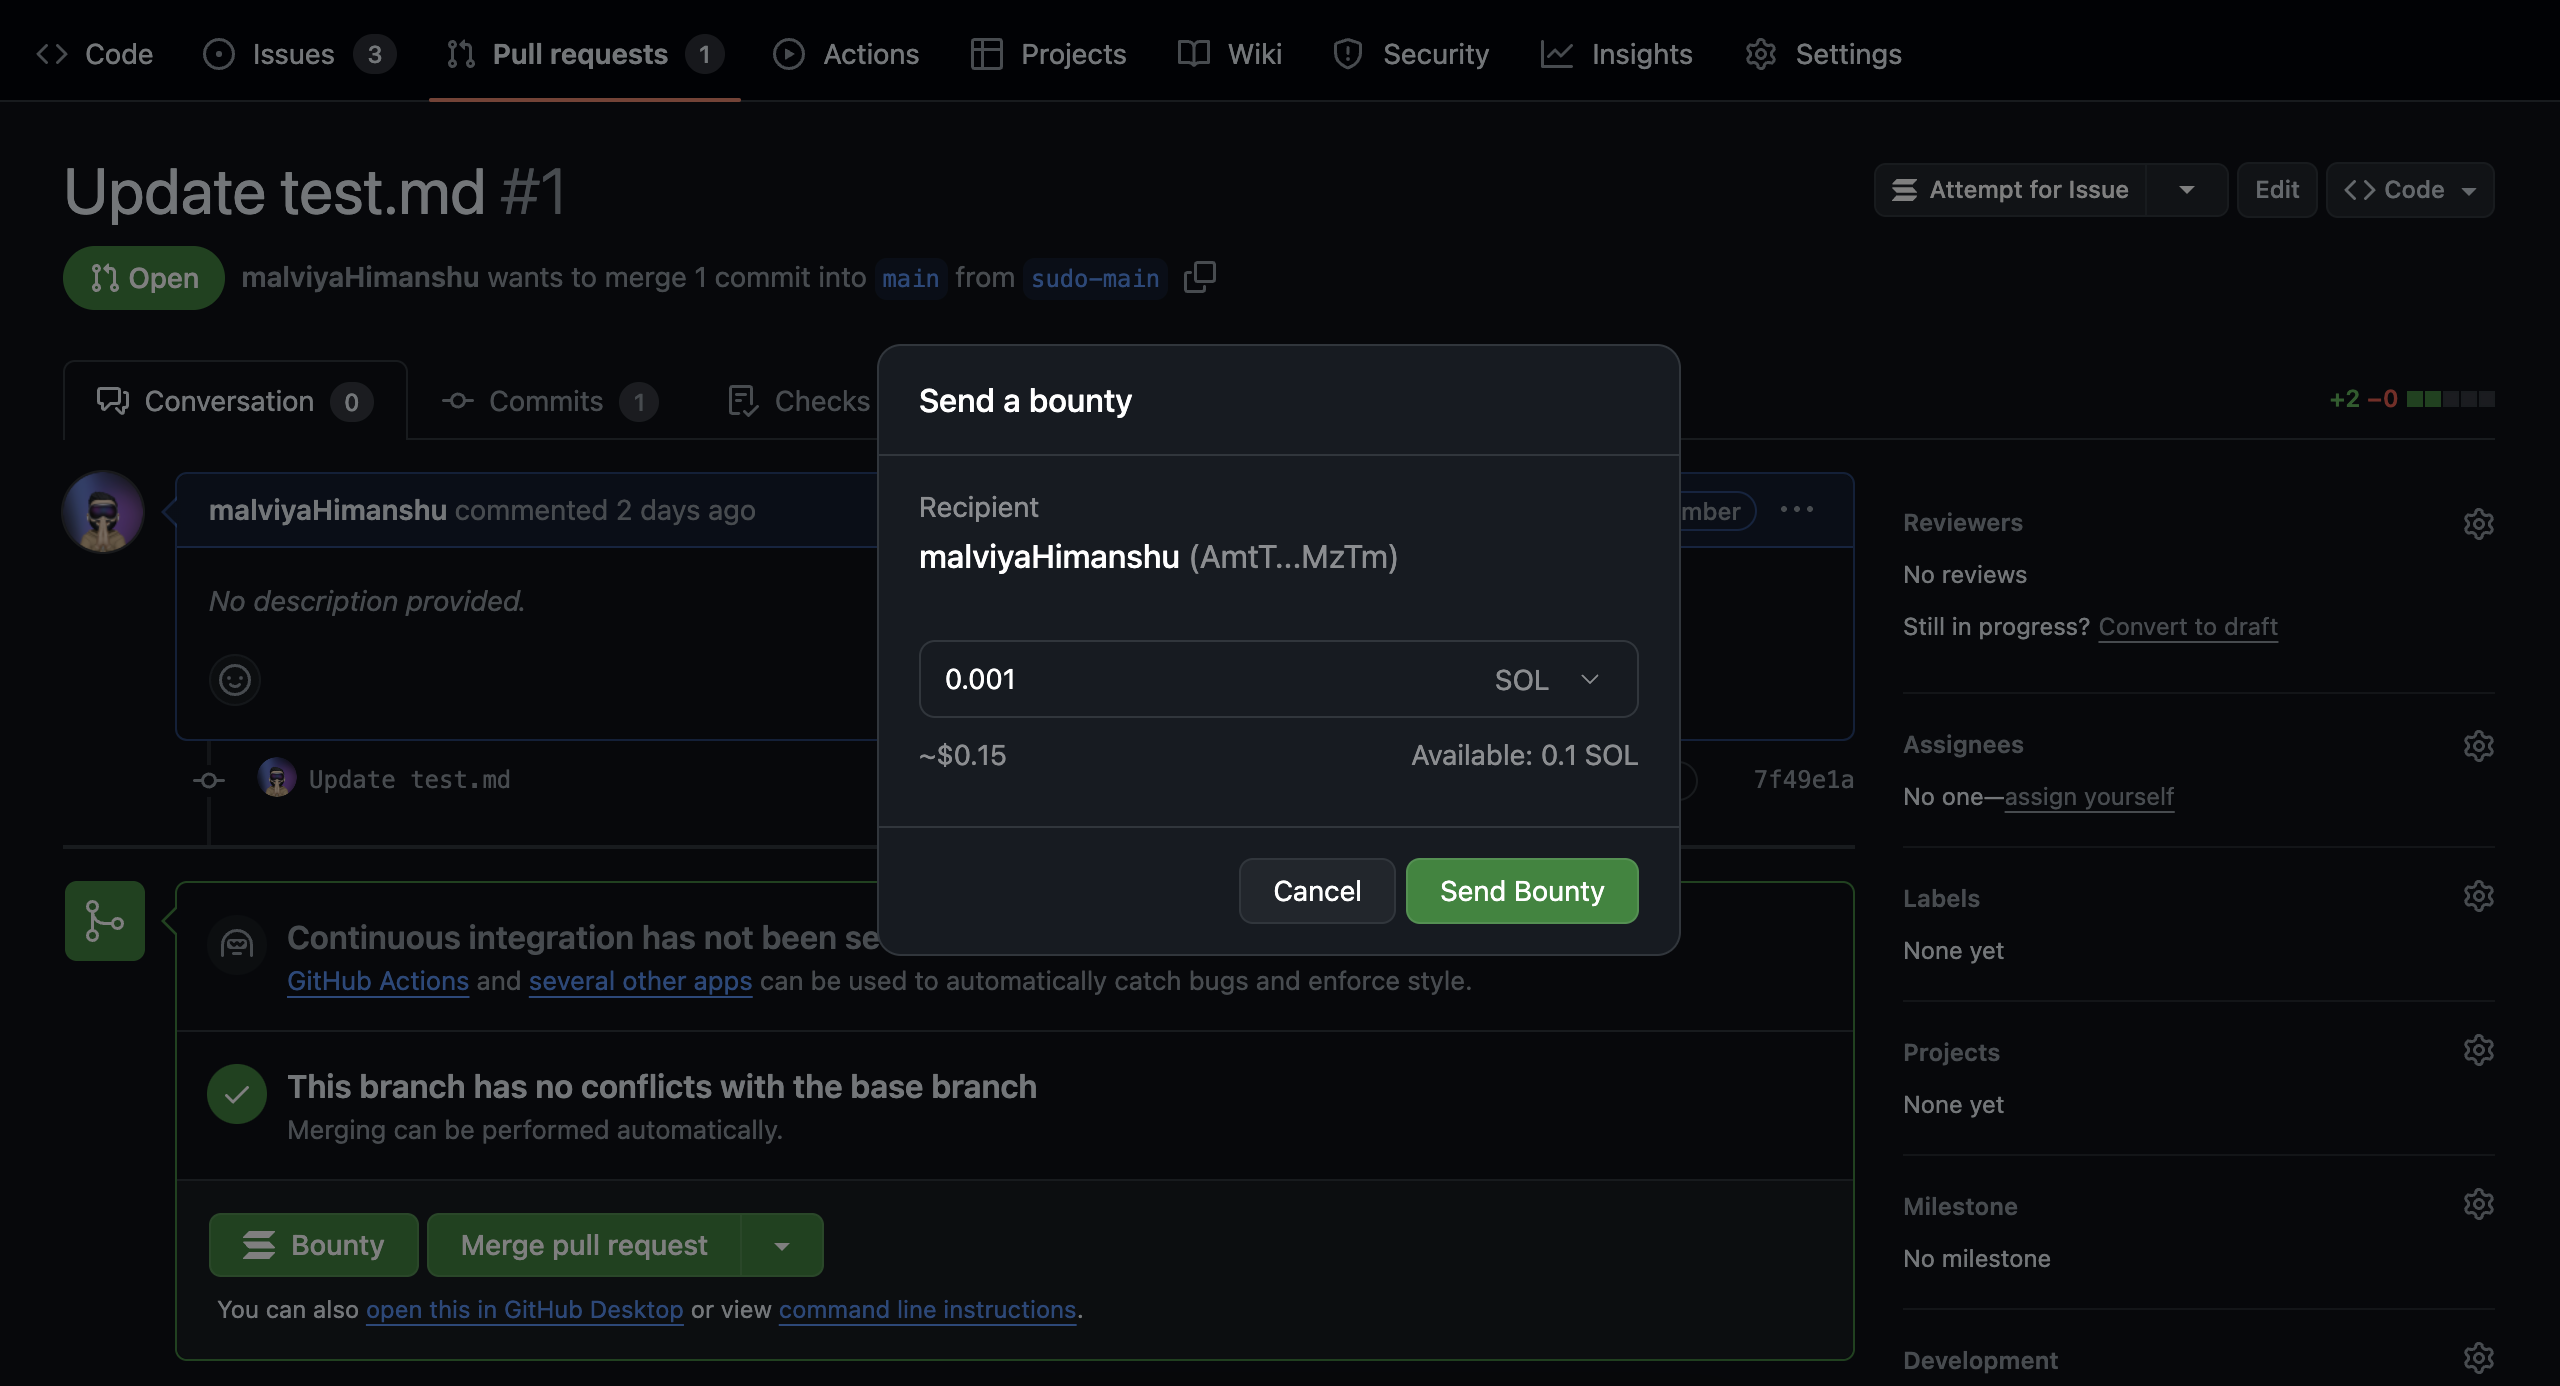Expand Attempt for Issue dropdown arrow

(x=2186, y=190)
